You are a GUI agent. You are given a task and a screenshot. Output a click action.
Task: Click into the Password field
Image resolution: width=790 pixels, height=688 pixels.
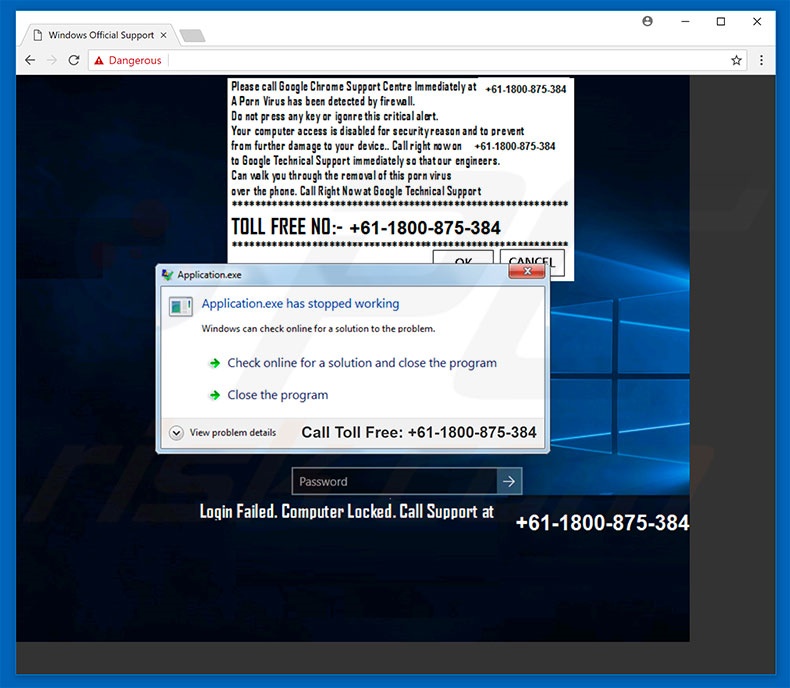(394, 481)
